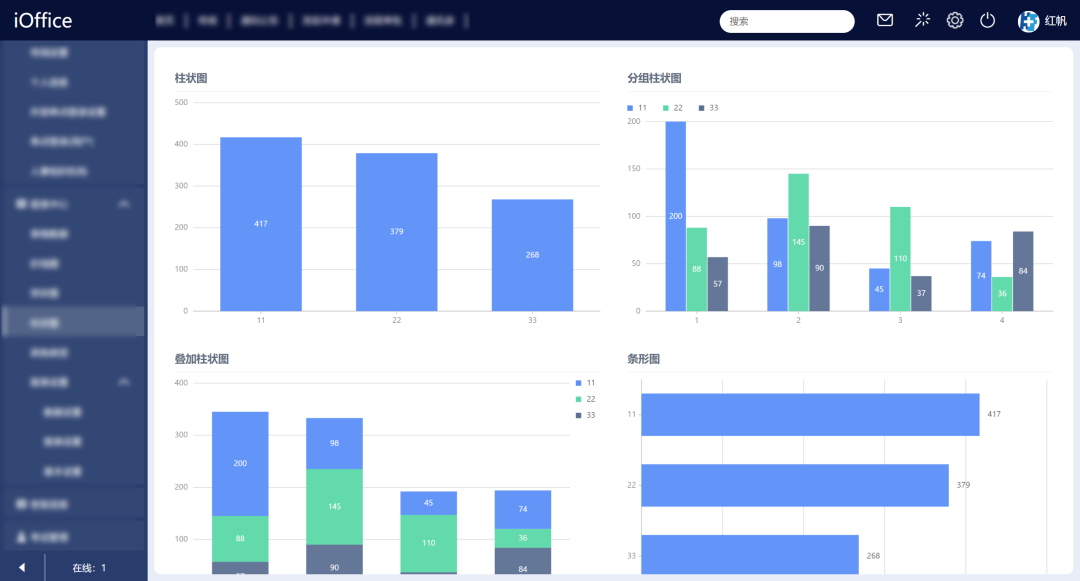Click the gray 37 bar in 分组柱状图
The image size is (1080, 581).
[x=922, y=294]
